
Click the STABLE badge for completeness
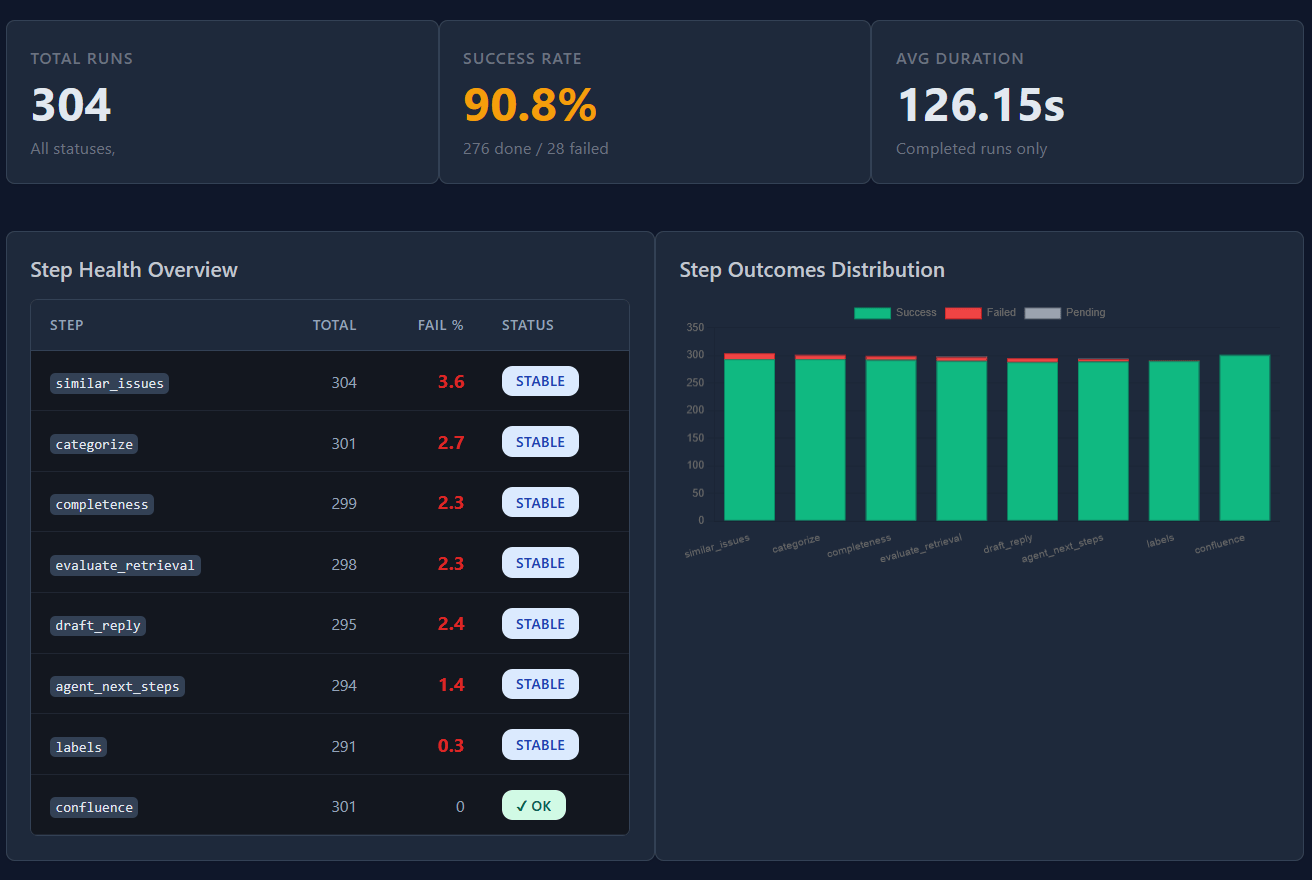click(x=540, y=503)
